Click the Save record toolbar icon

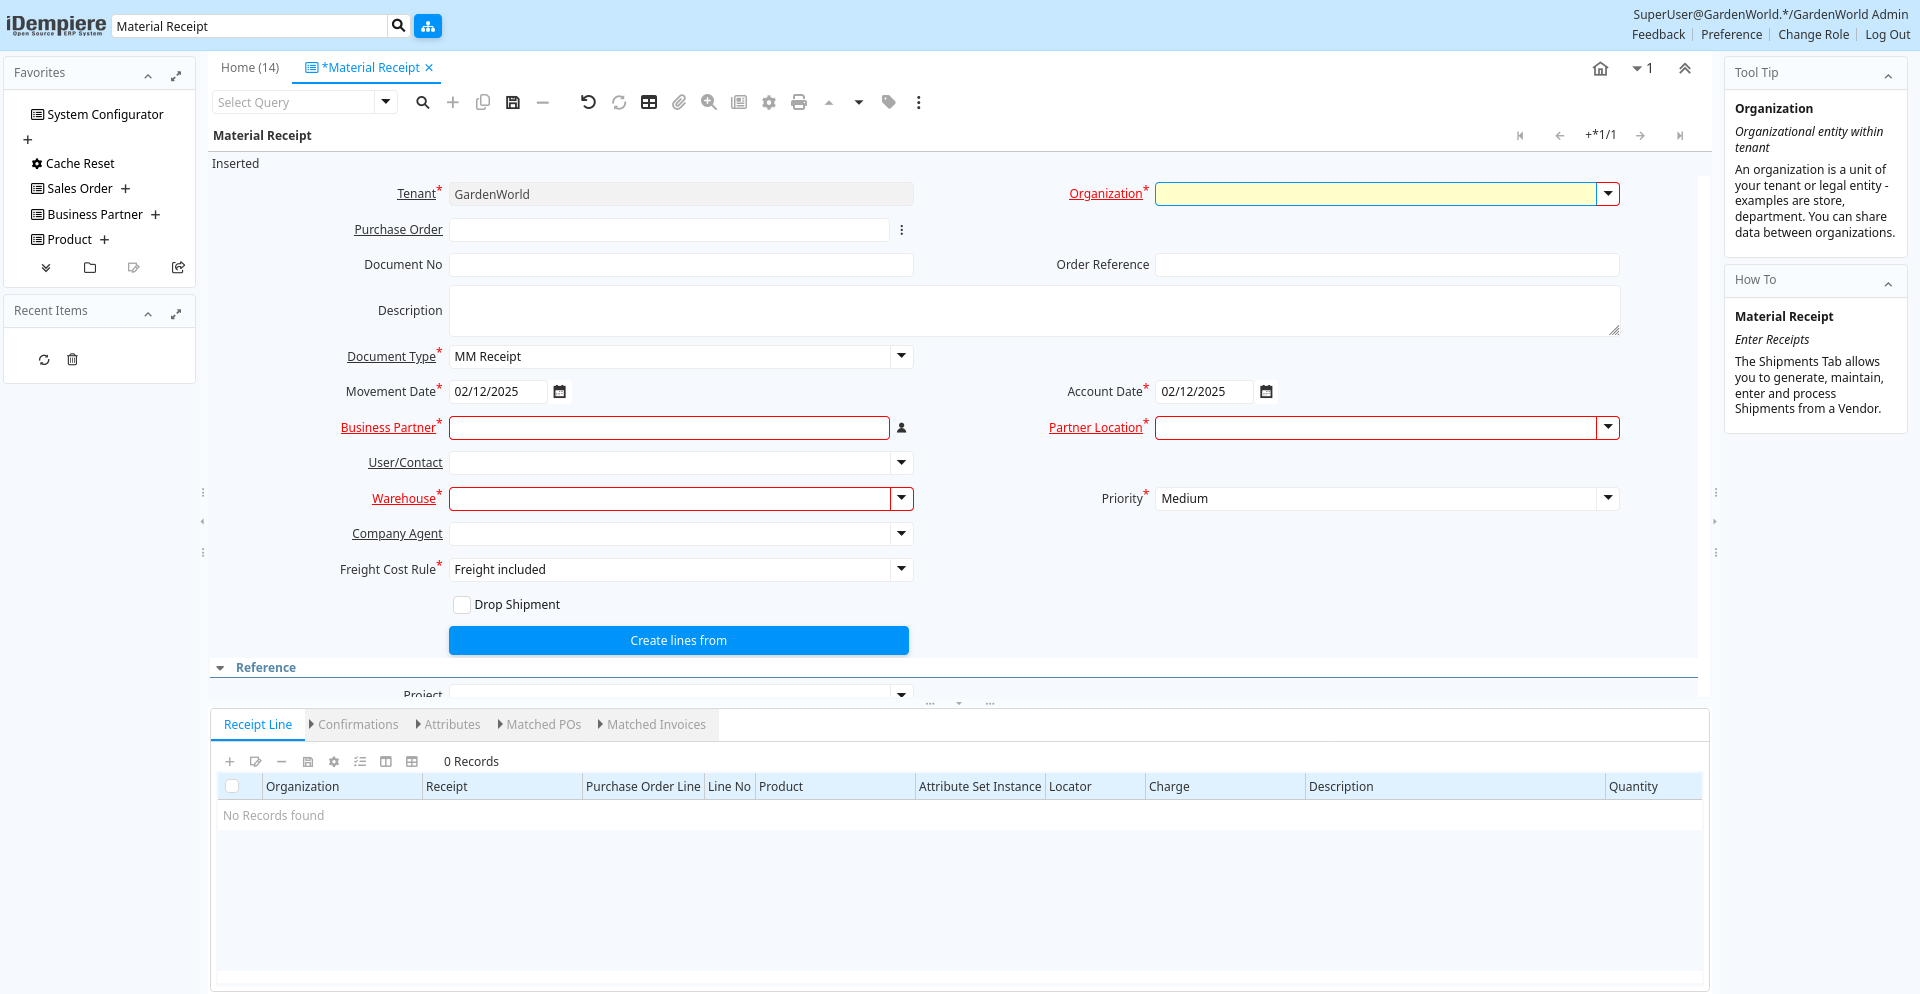point(513,102)
